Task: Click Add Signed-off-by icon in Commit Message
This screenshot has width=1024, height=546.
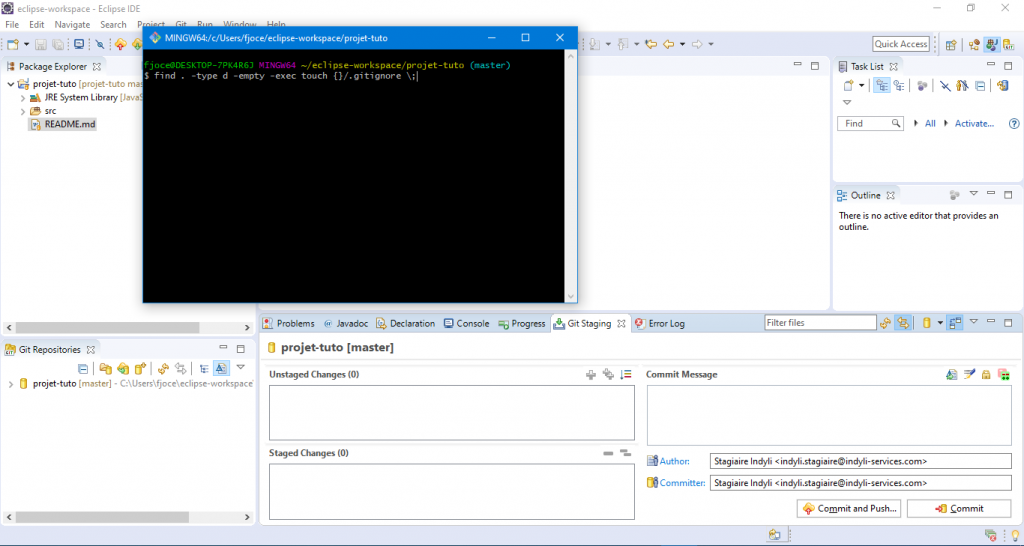Action: tap(969, 375)
